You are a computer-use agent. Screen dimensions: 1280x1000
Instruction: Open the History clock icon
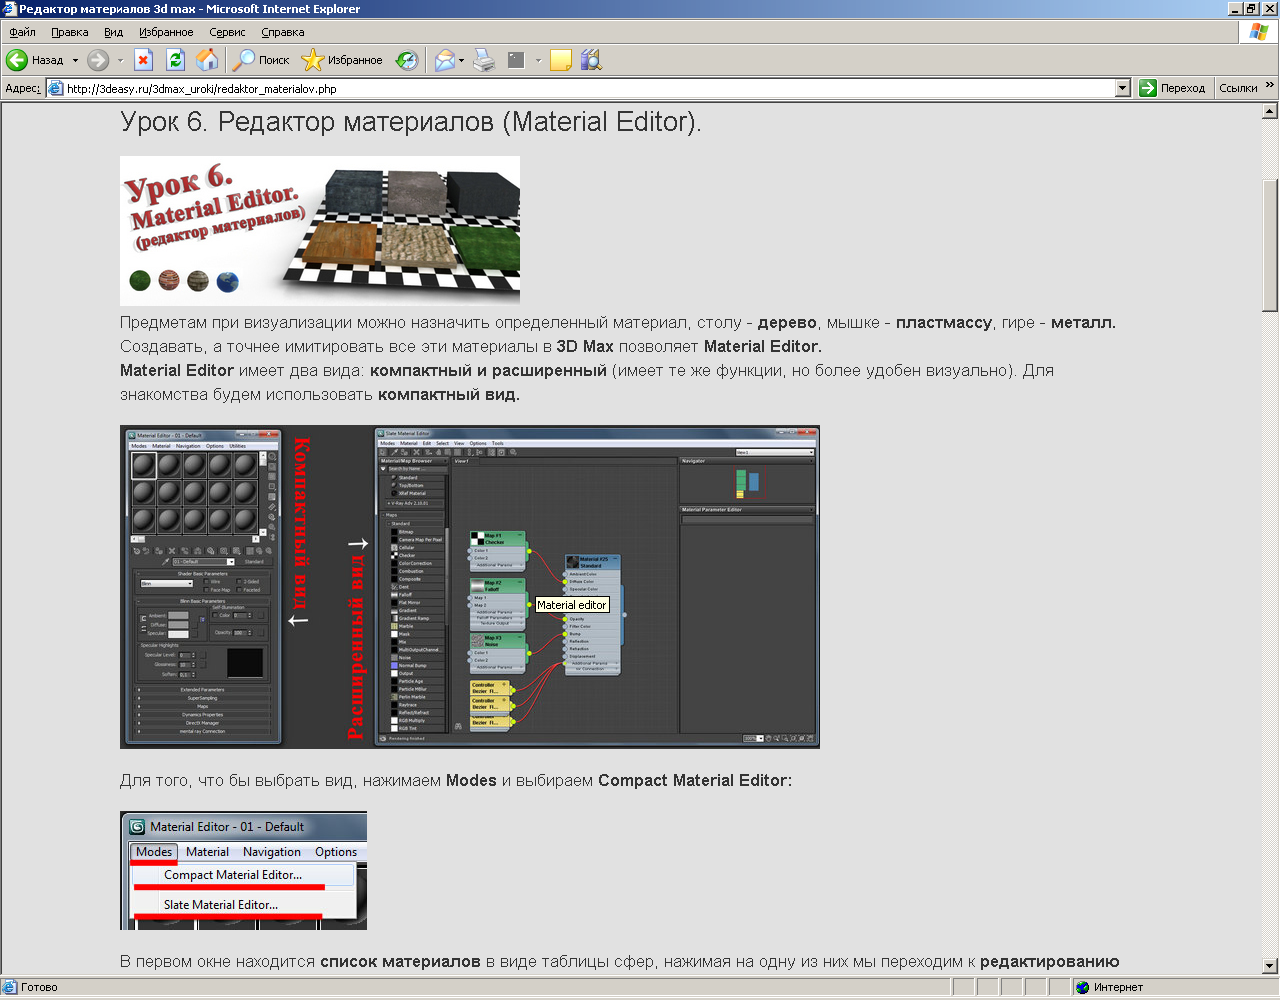click(x=407, y=60)
